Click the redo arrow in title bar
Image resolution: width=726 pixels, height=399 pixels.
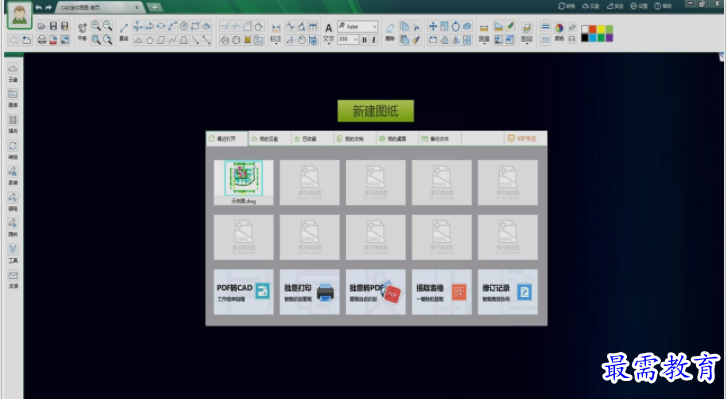coord(49,7)
